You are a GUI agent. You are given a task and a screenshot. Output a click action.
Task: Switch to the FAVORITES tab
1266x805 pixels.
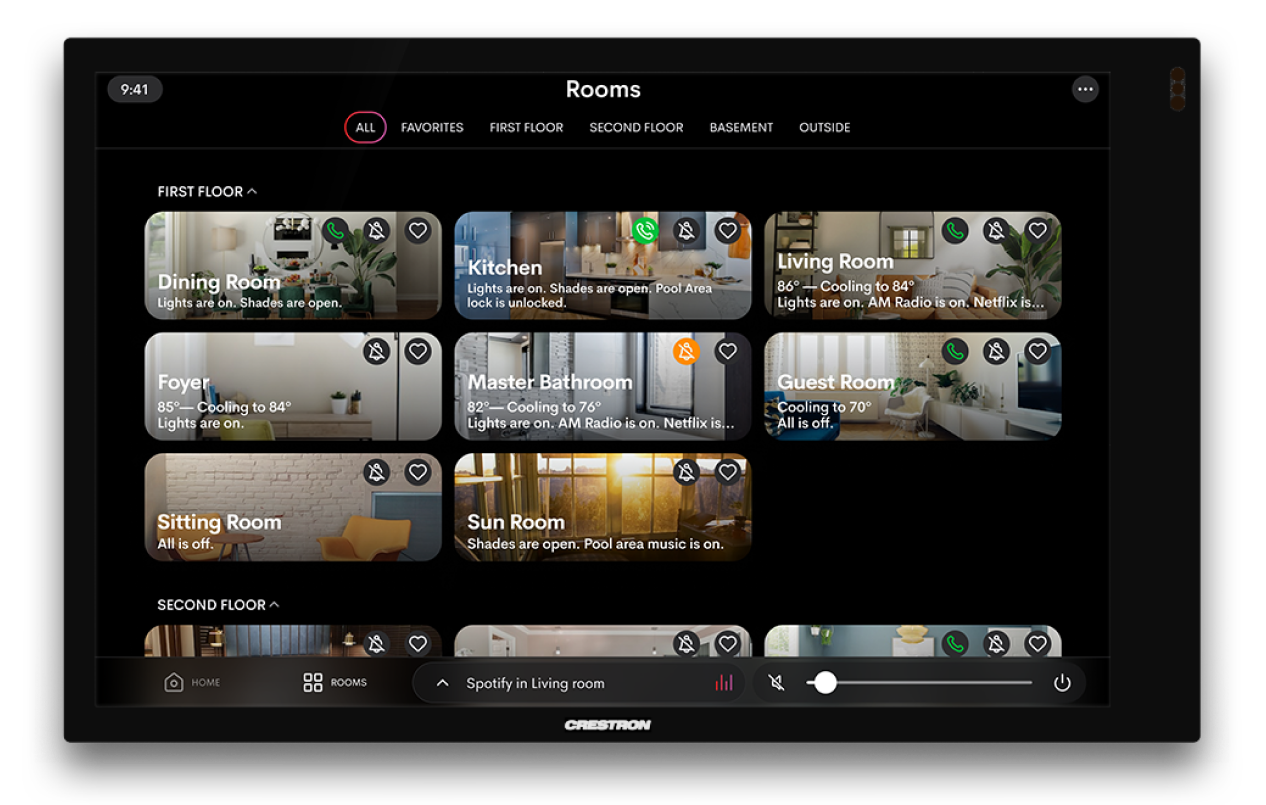pos(432,127)
